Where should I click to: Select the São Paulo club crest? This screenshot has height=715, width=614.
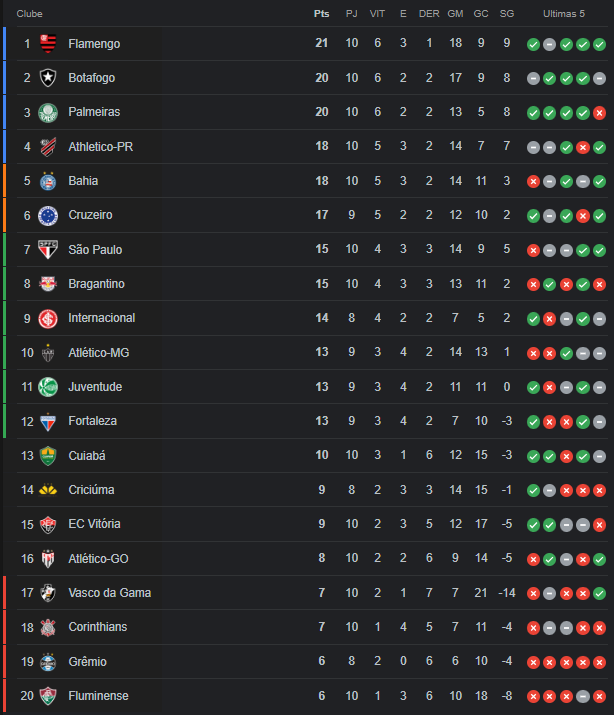click(x=48, y=250)
